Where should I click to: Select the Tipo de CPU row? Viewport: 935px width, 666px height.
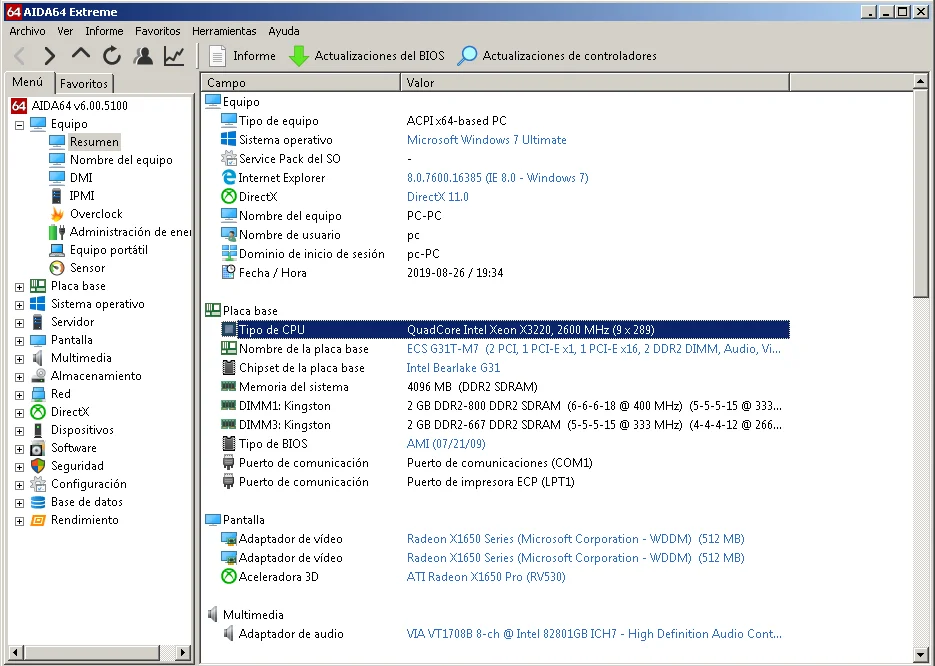pyautogui.click(x=505, y=330)
